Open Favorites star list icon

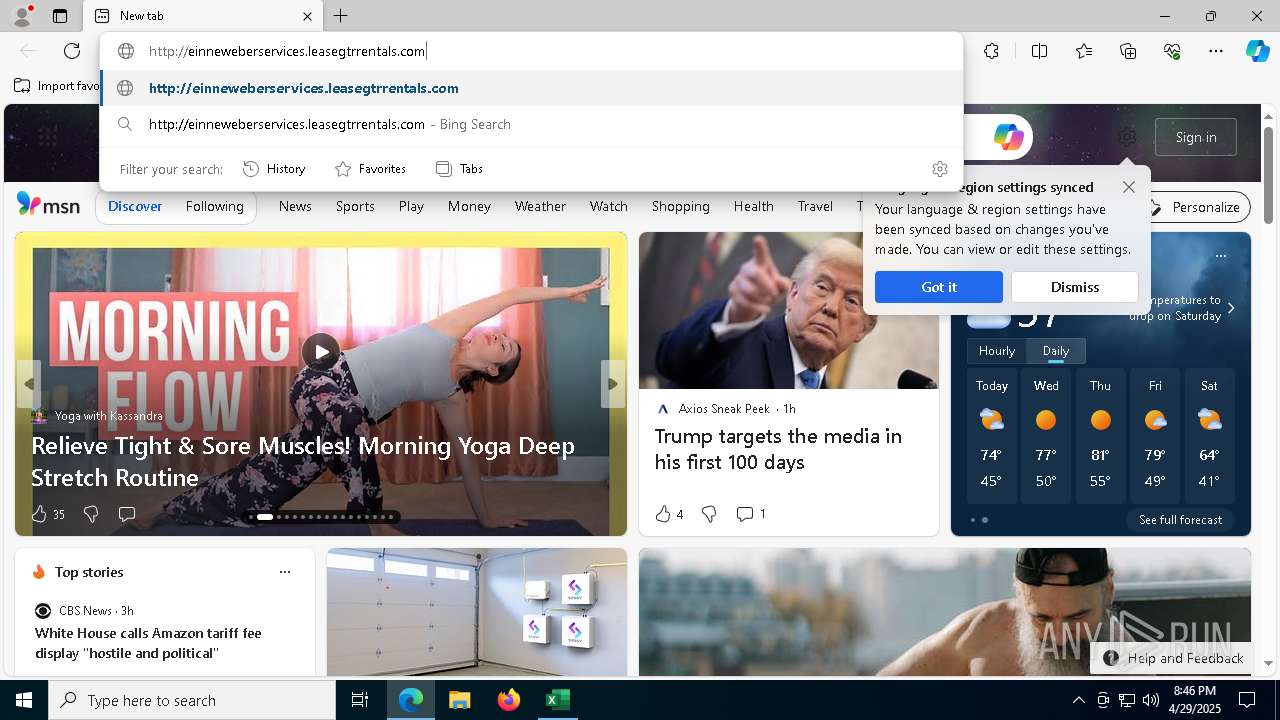[1084, 51]
